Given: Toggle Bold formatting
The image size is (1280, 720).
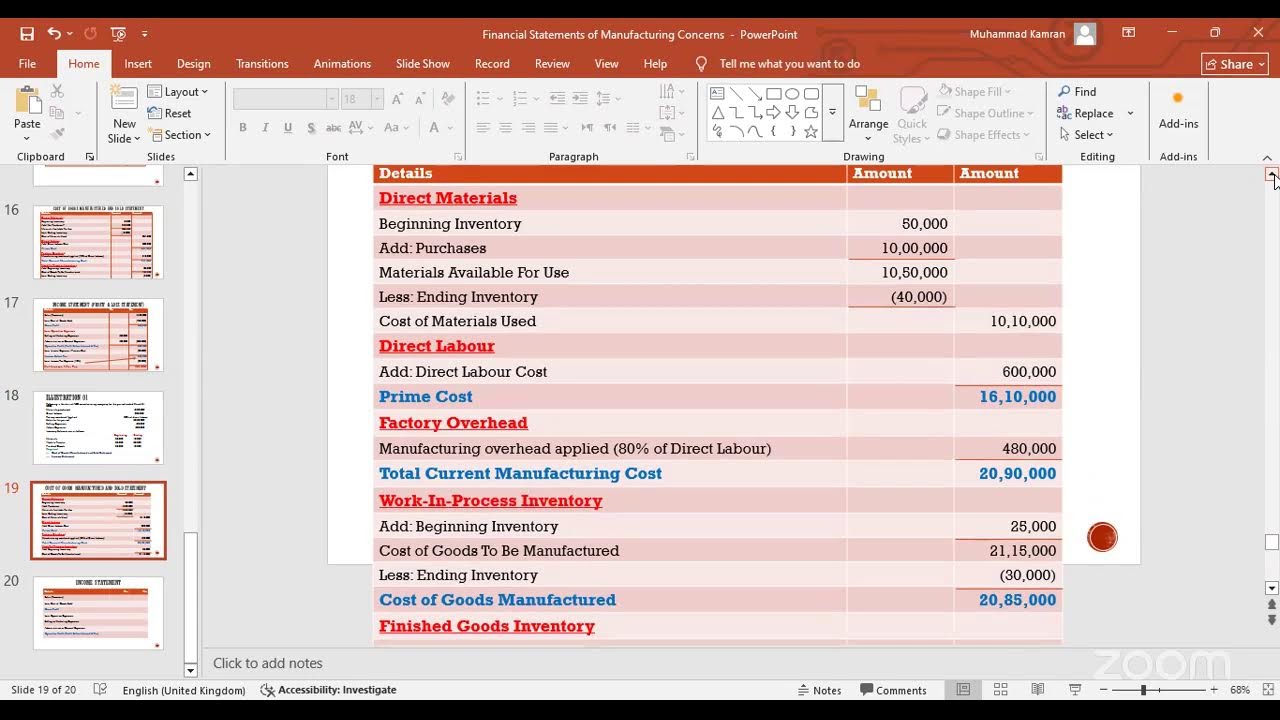Looking at the screenshot, I should [x=242, y=128].
